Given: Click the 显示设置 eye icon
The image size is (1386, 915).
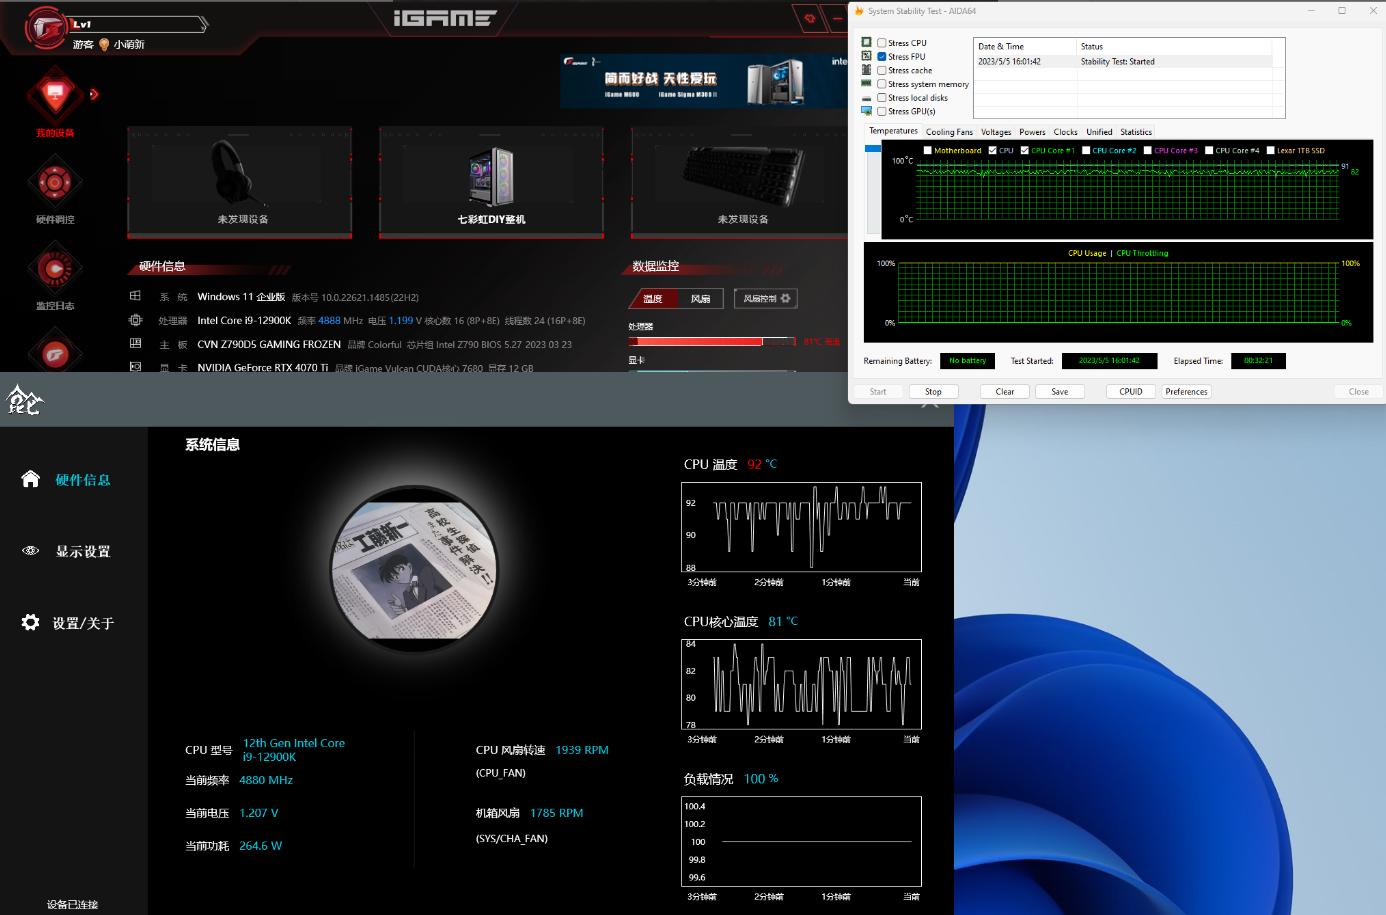Looking at the screenshot, I should coord(31,551).
